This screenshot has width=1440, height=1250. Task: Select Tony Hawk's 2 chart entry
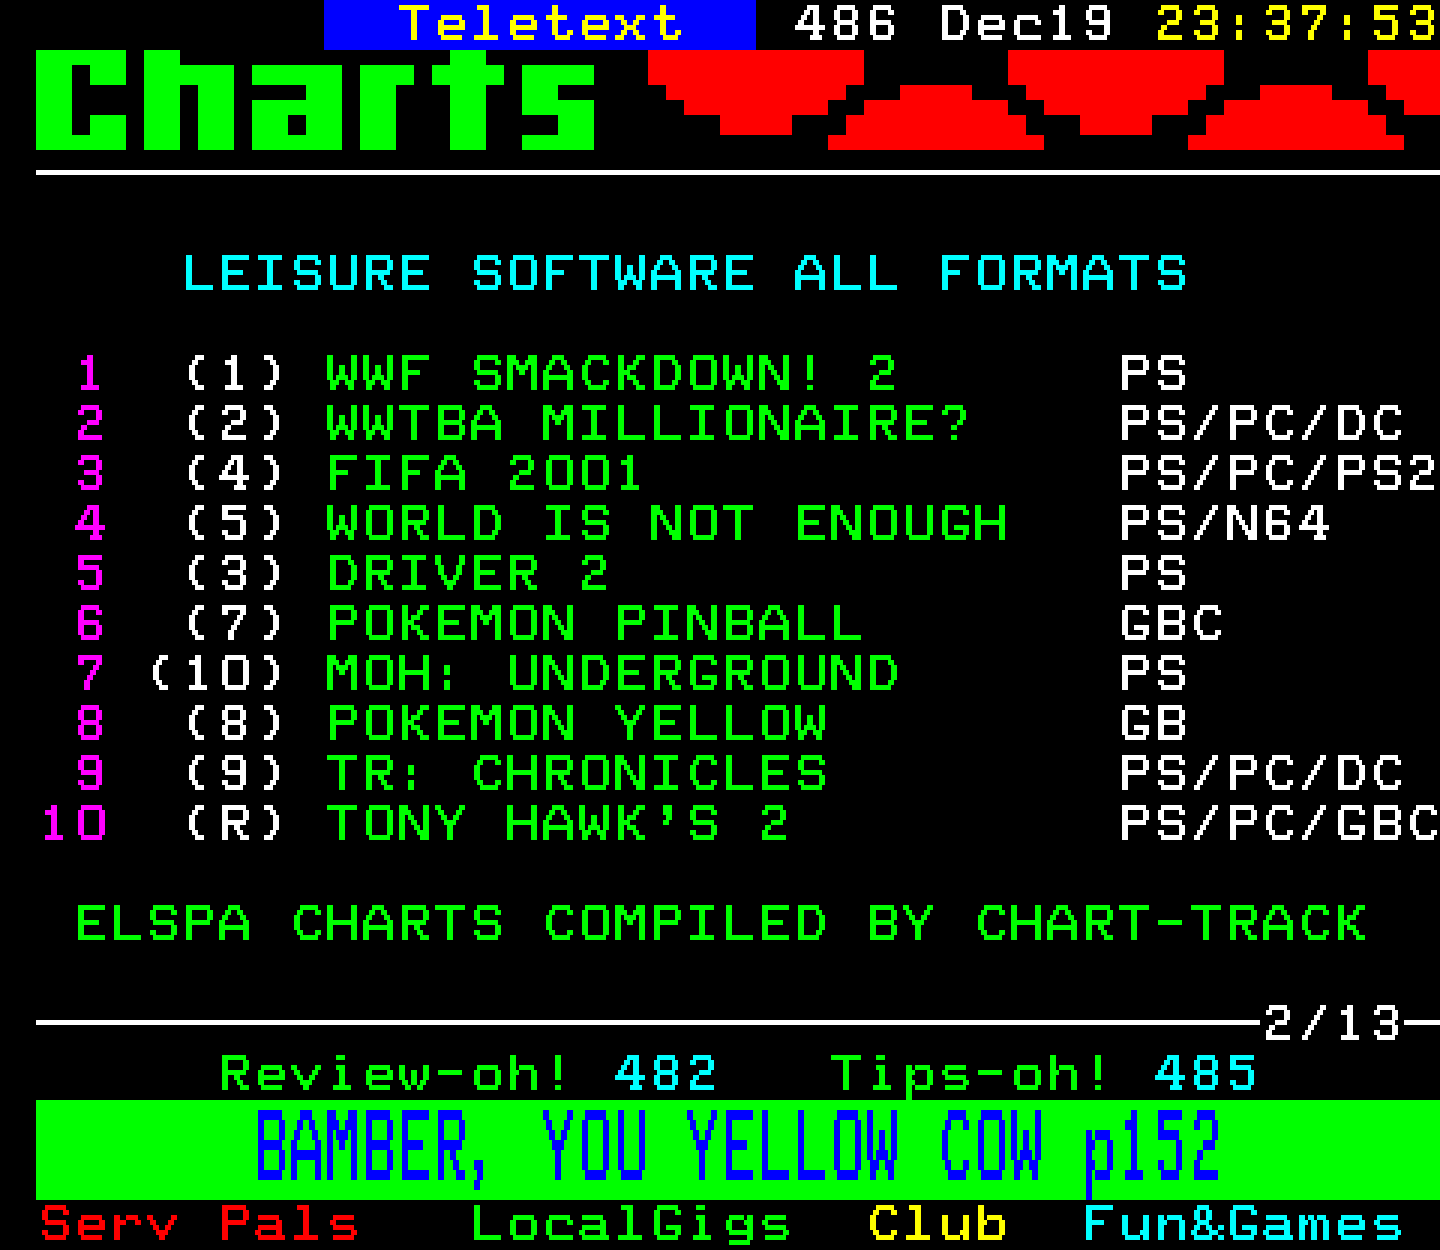pyautogui.click(x=557, y=824)
